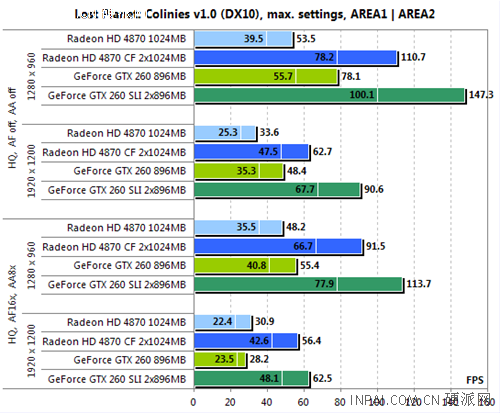Click the 47.5 value inside the blue bar
The image size is (500, 413).
(268, 152)
